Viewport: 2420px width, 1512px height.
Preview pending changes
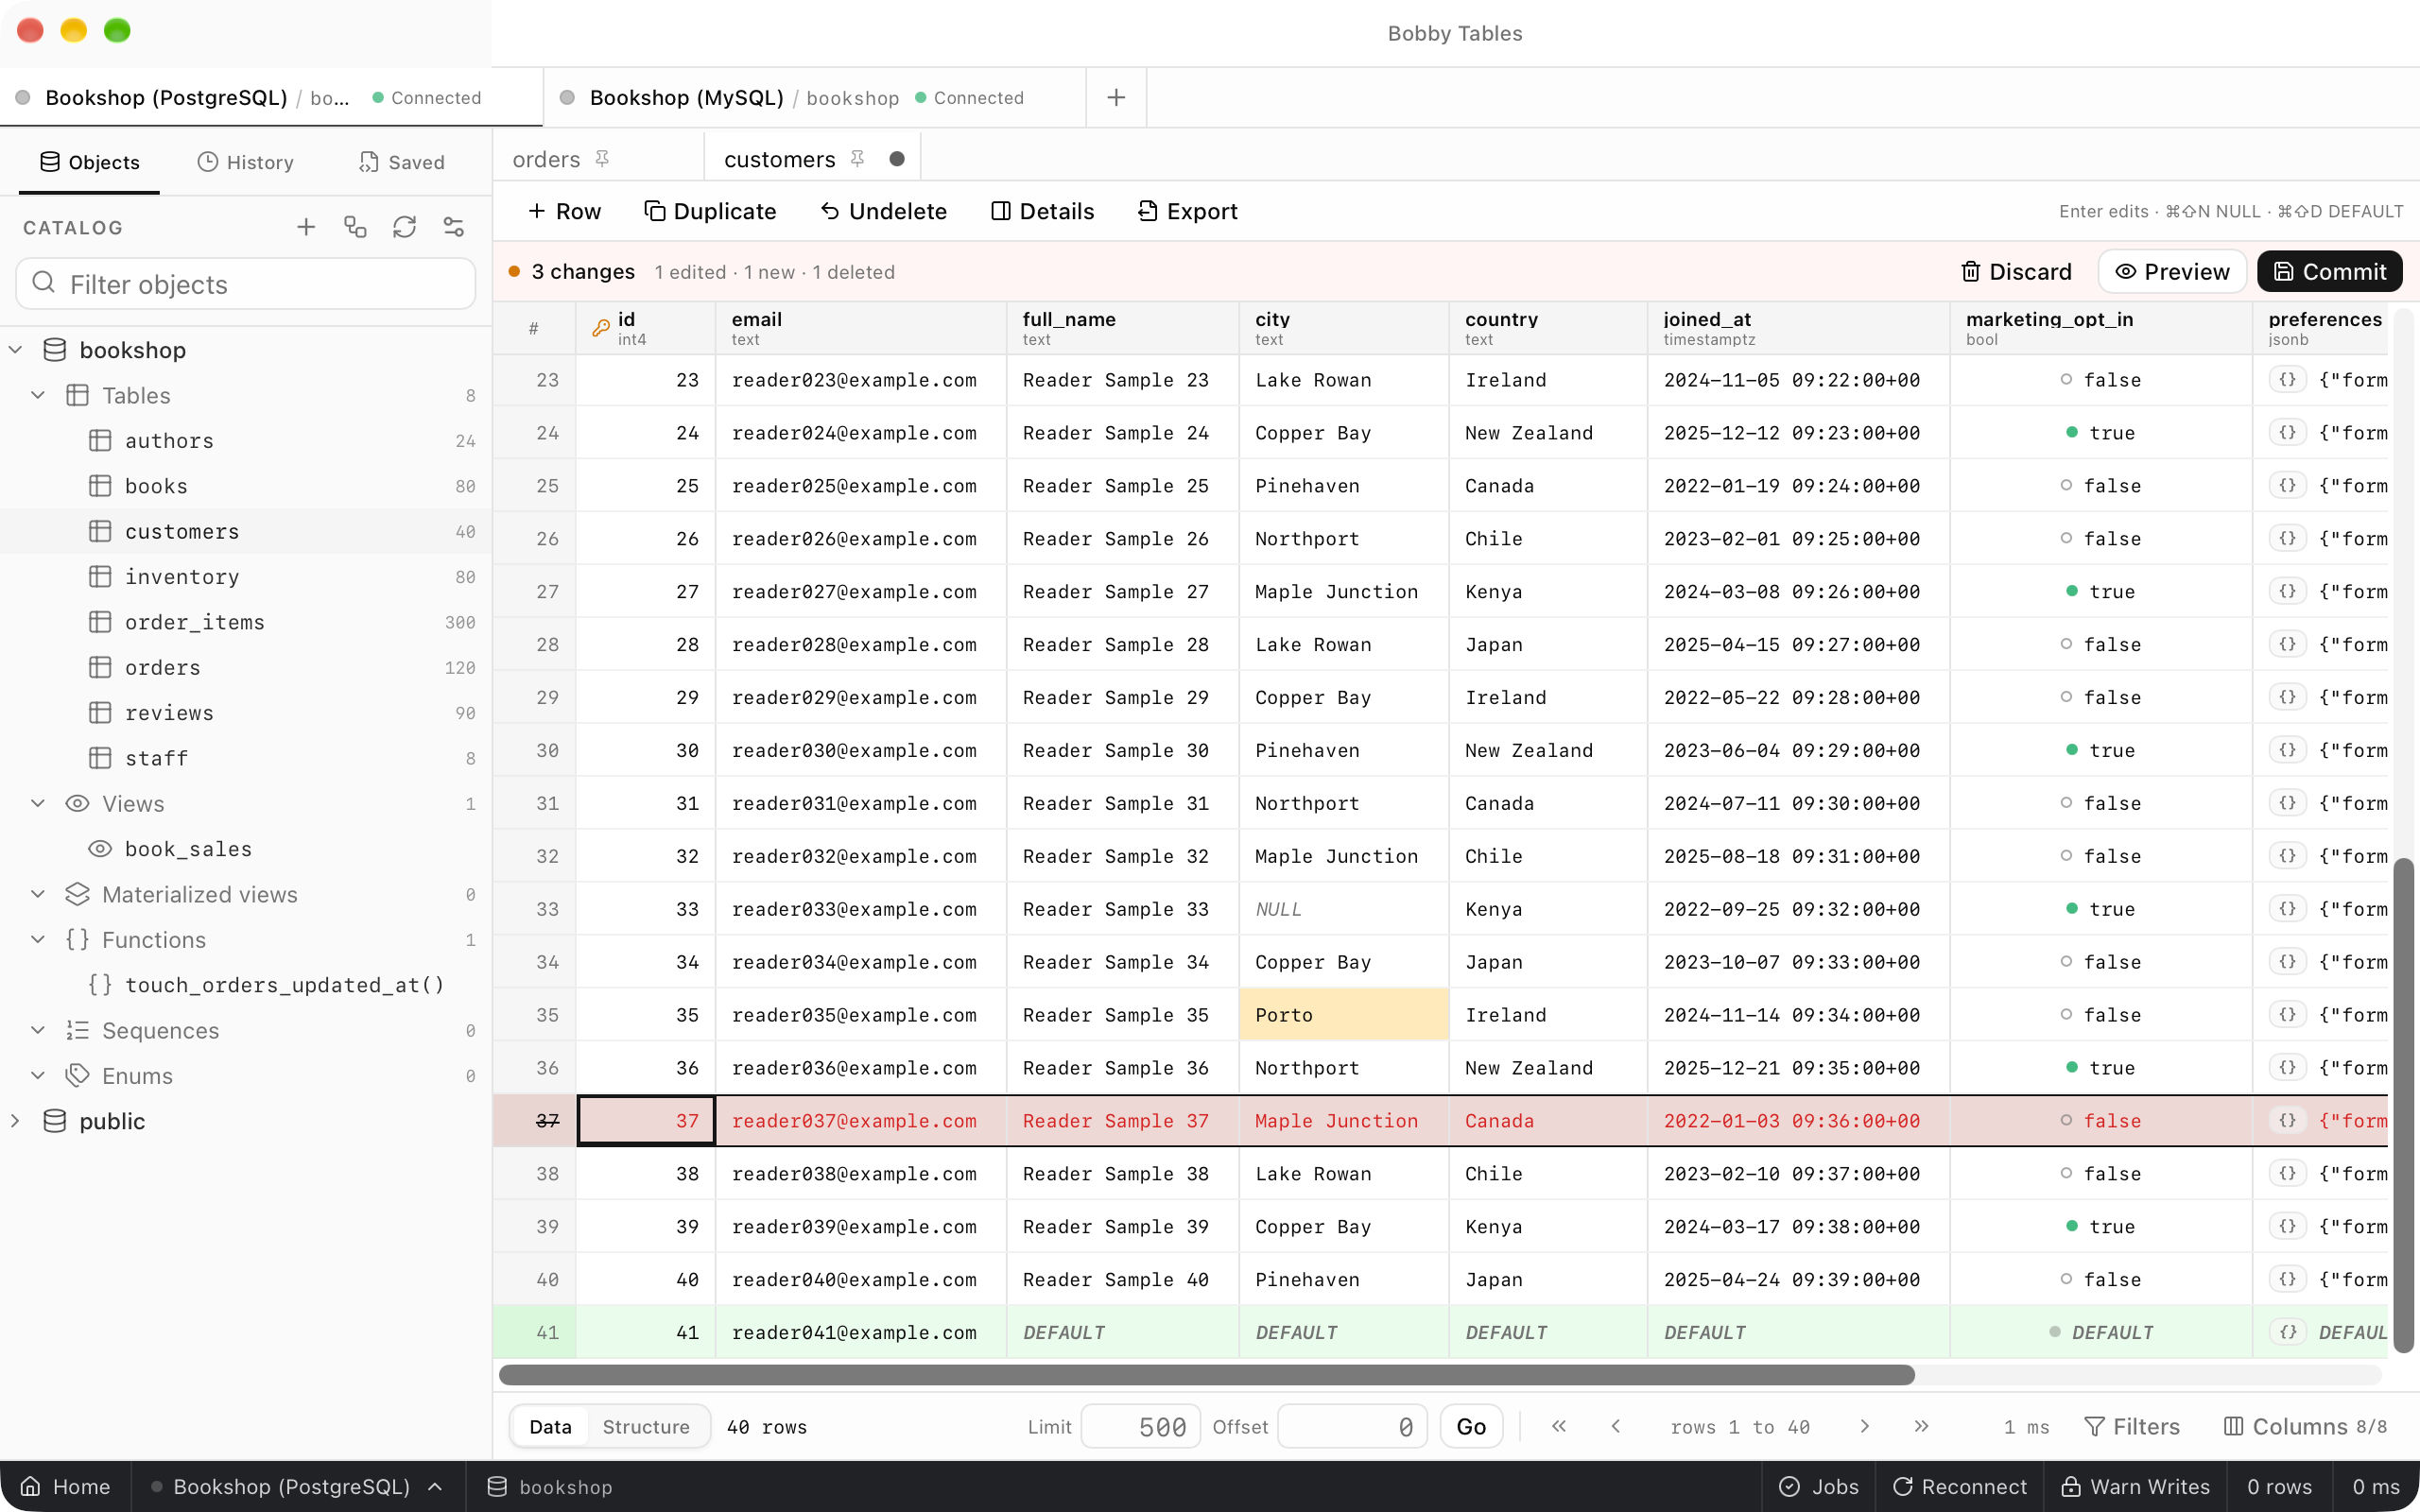pyautogui.click(x=2172, y=272)
